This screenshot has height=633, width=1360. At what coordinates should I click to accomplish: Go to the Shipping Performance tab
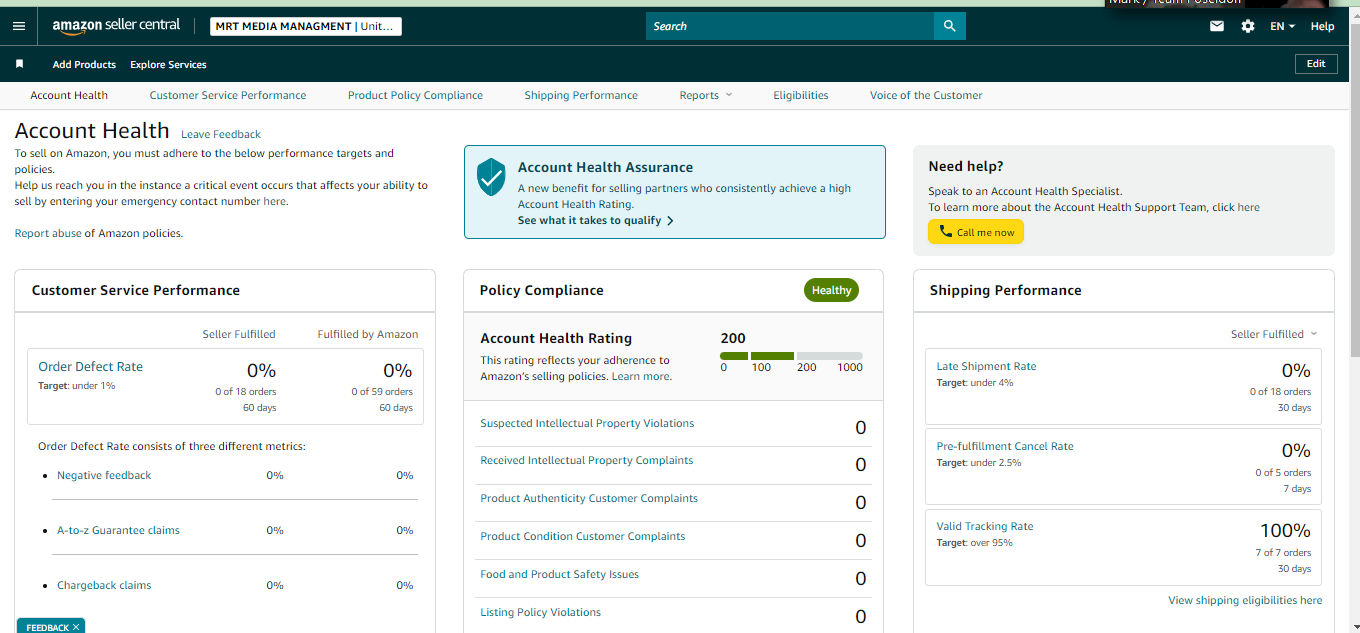coord(581,95)
